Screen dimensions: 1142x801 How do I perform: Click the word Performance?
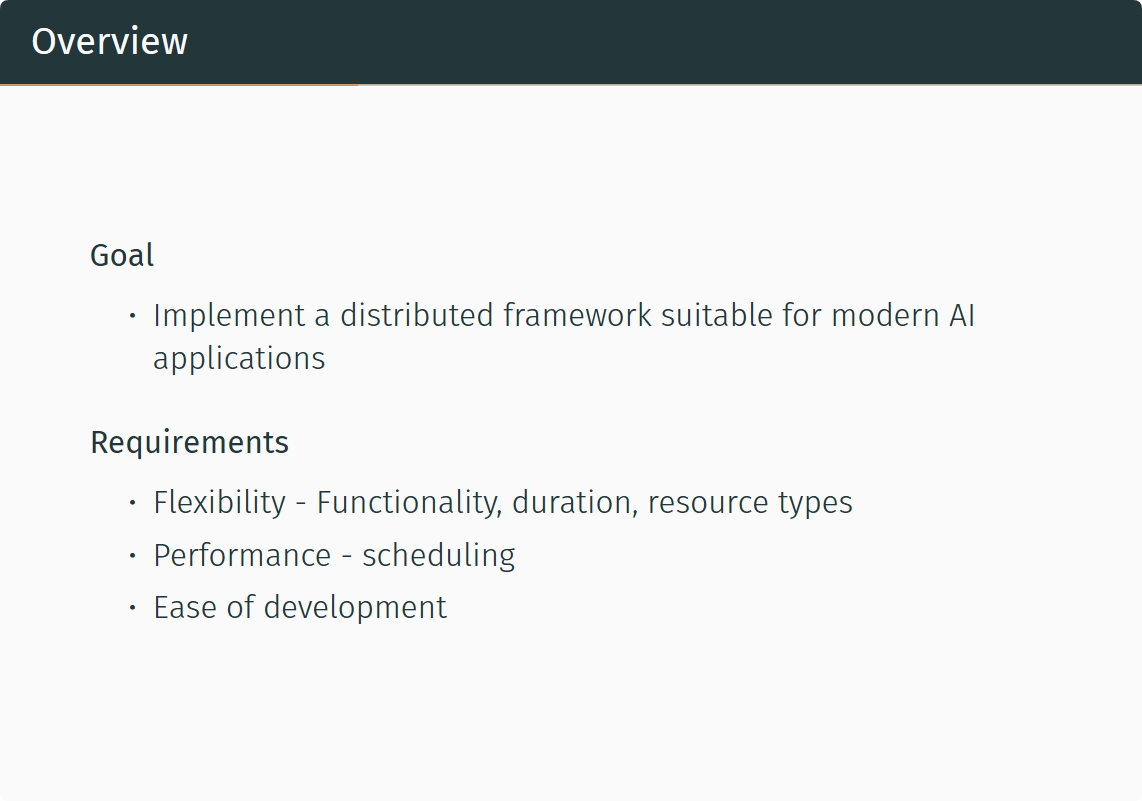242,555
